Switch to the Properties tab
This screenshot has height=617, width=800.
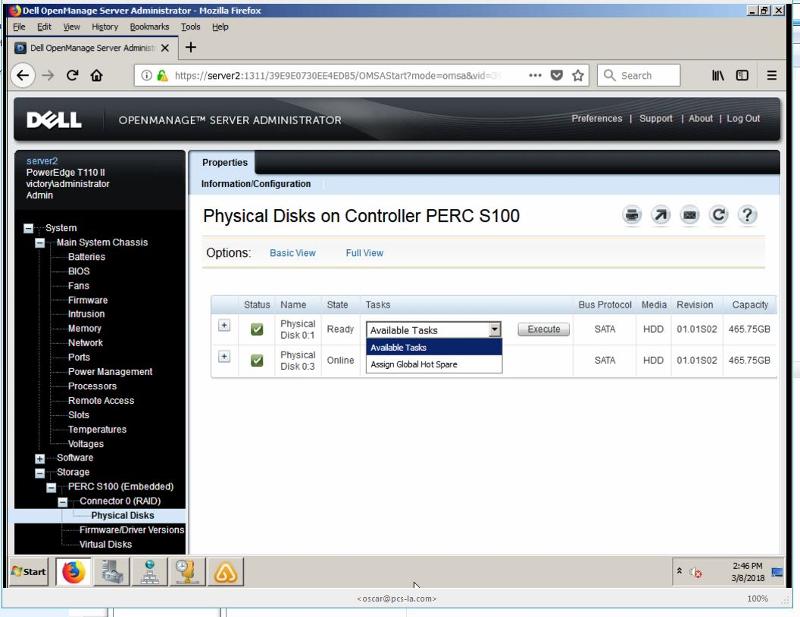click(224, 162)
